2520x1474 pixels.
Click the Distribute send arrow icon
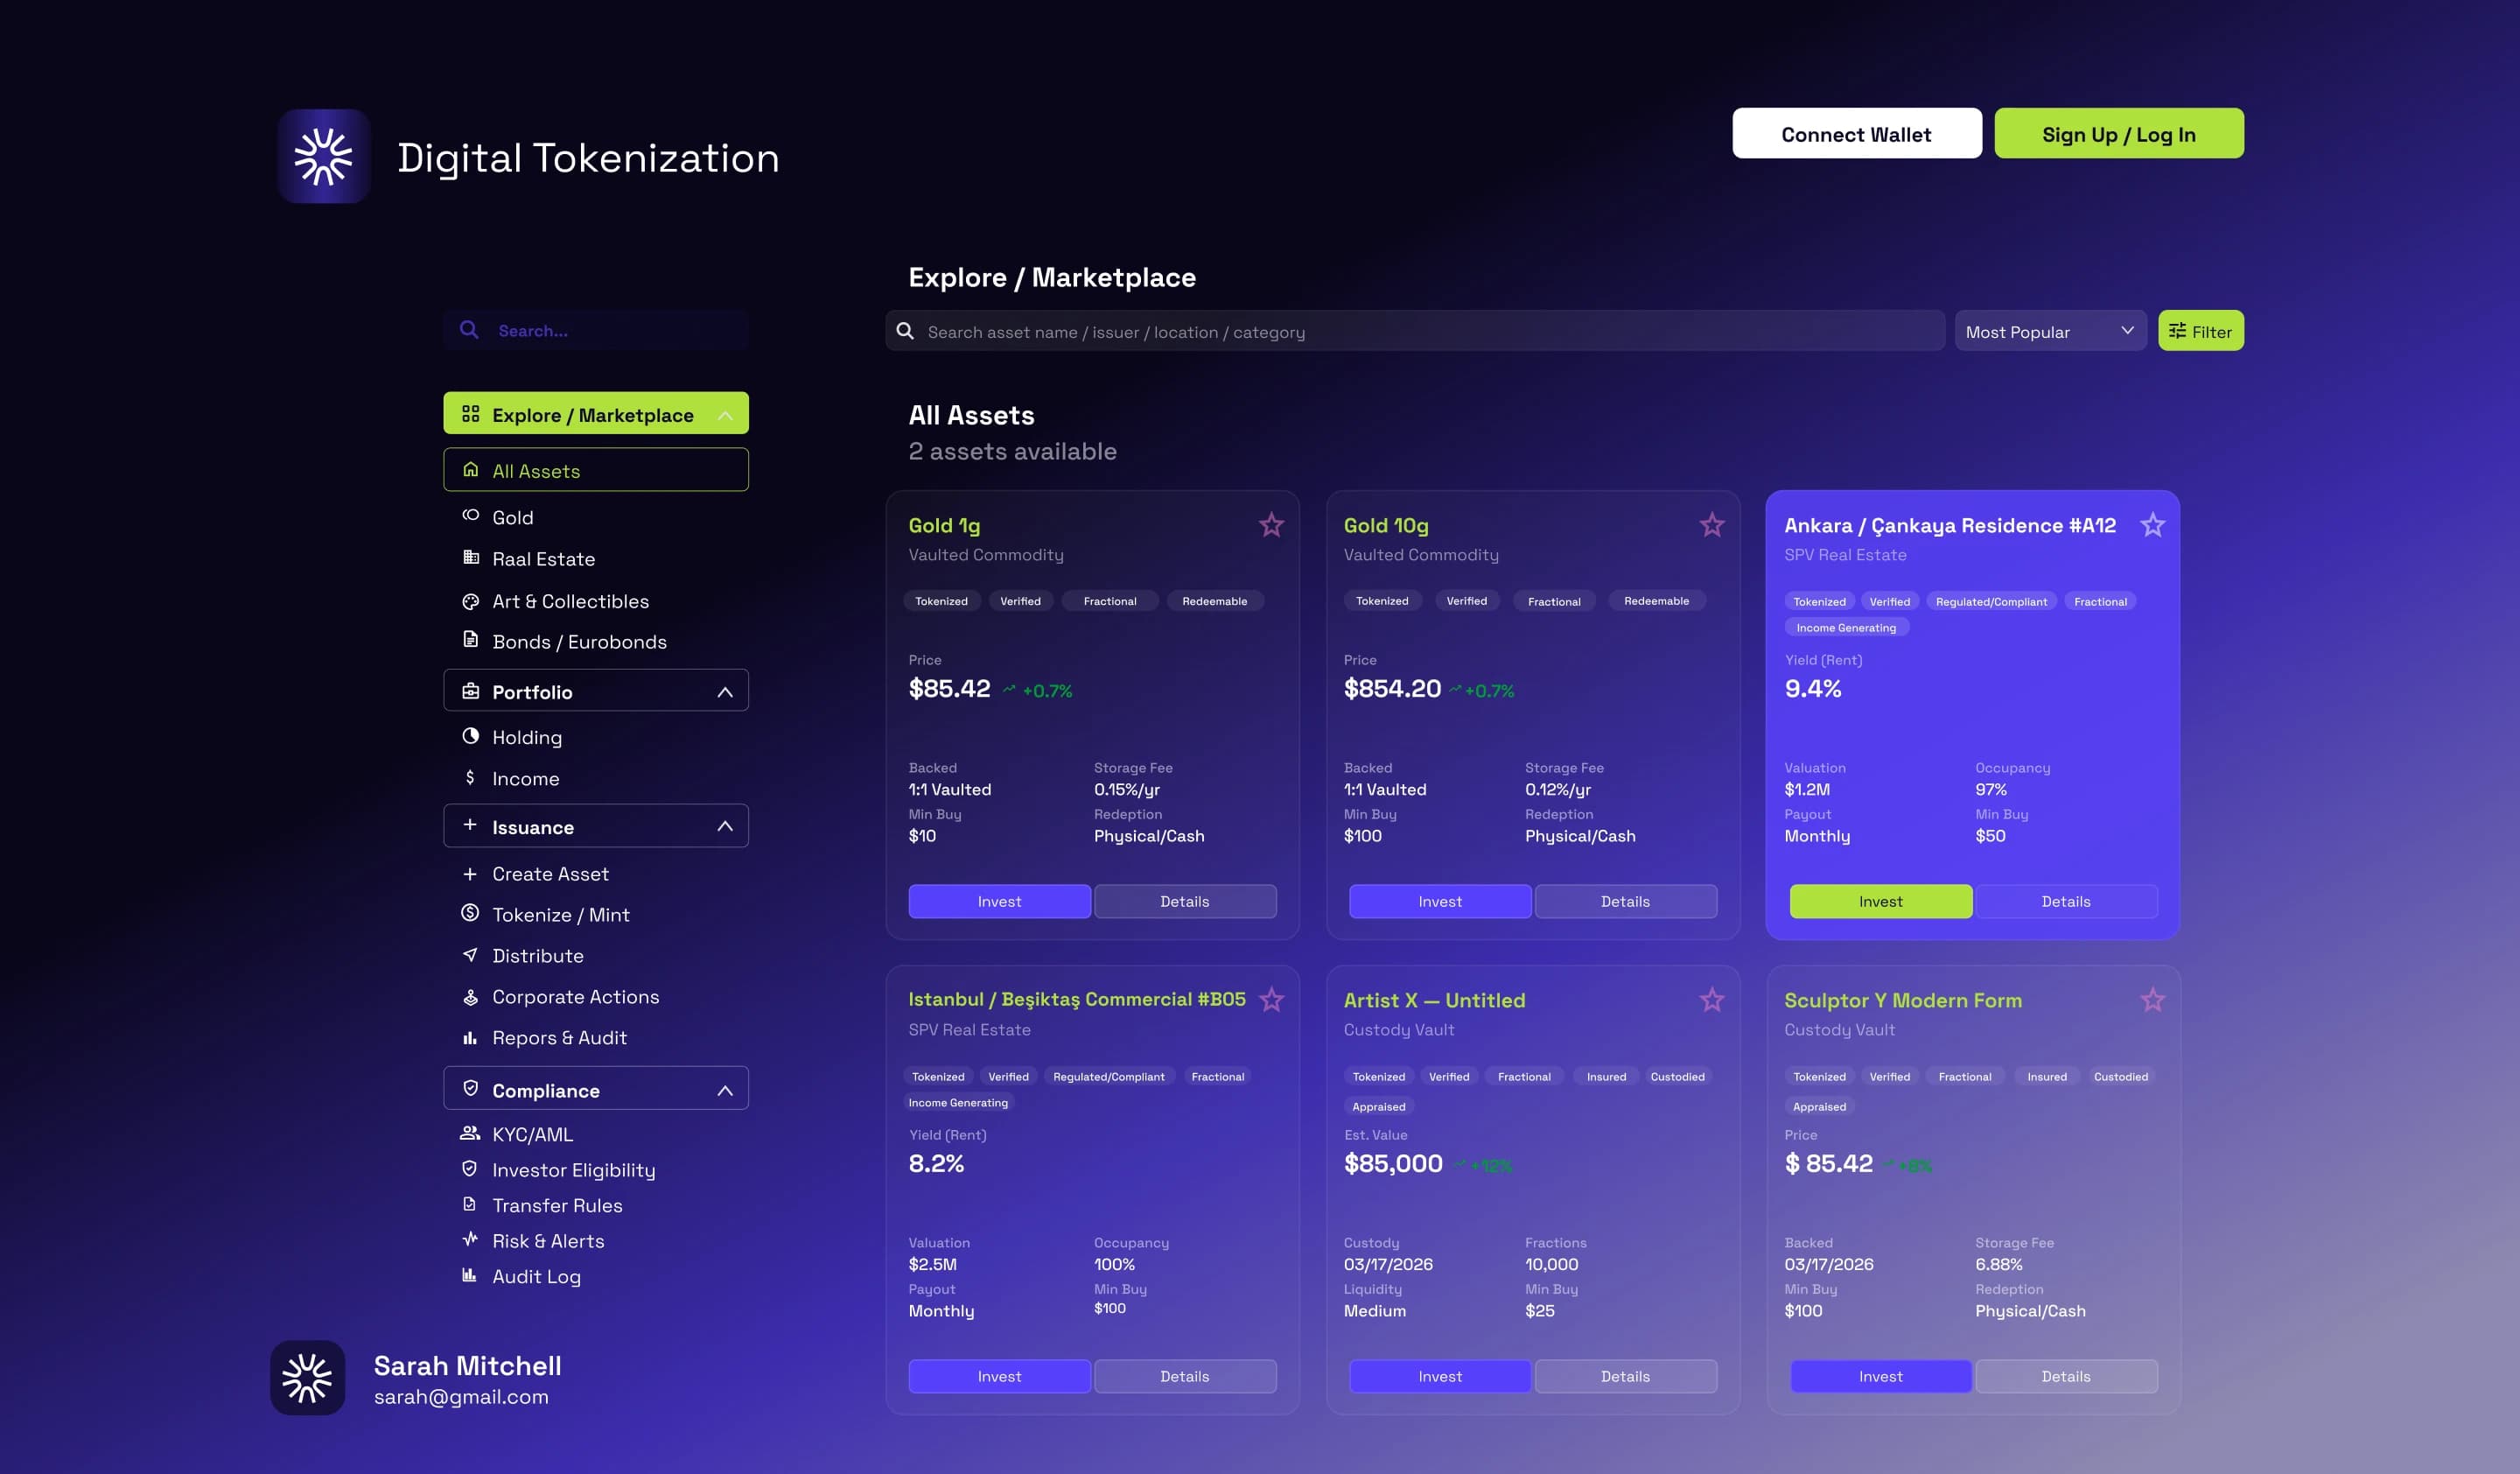pos(470,955)
